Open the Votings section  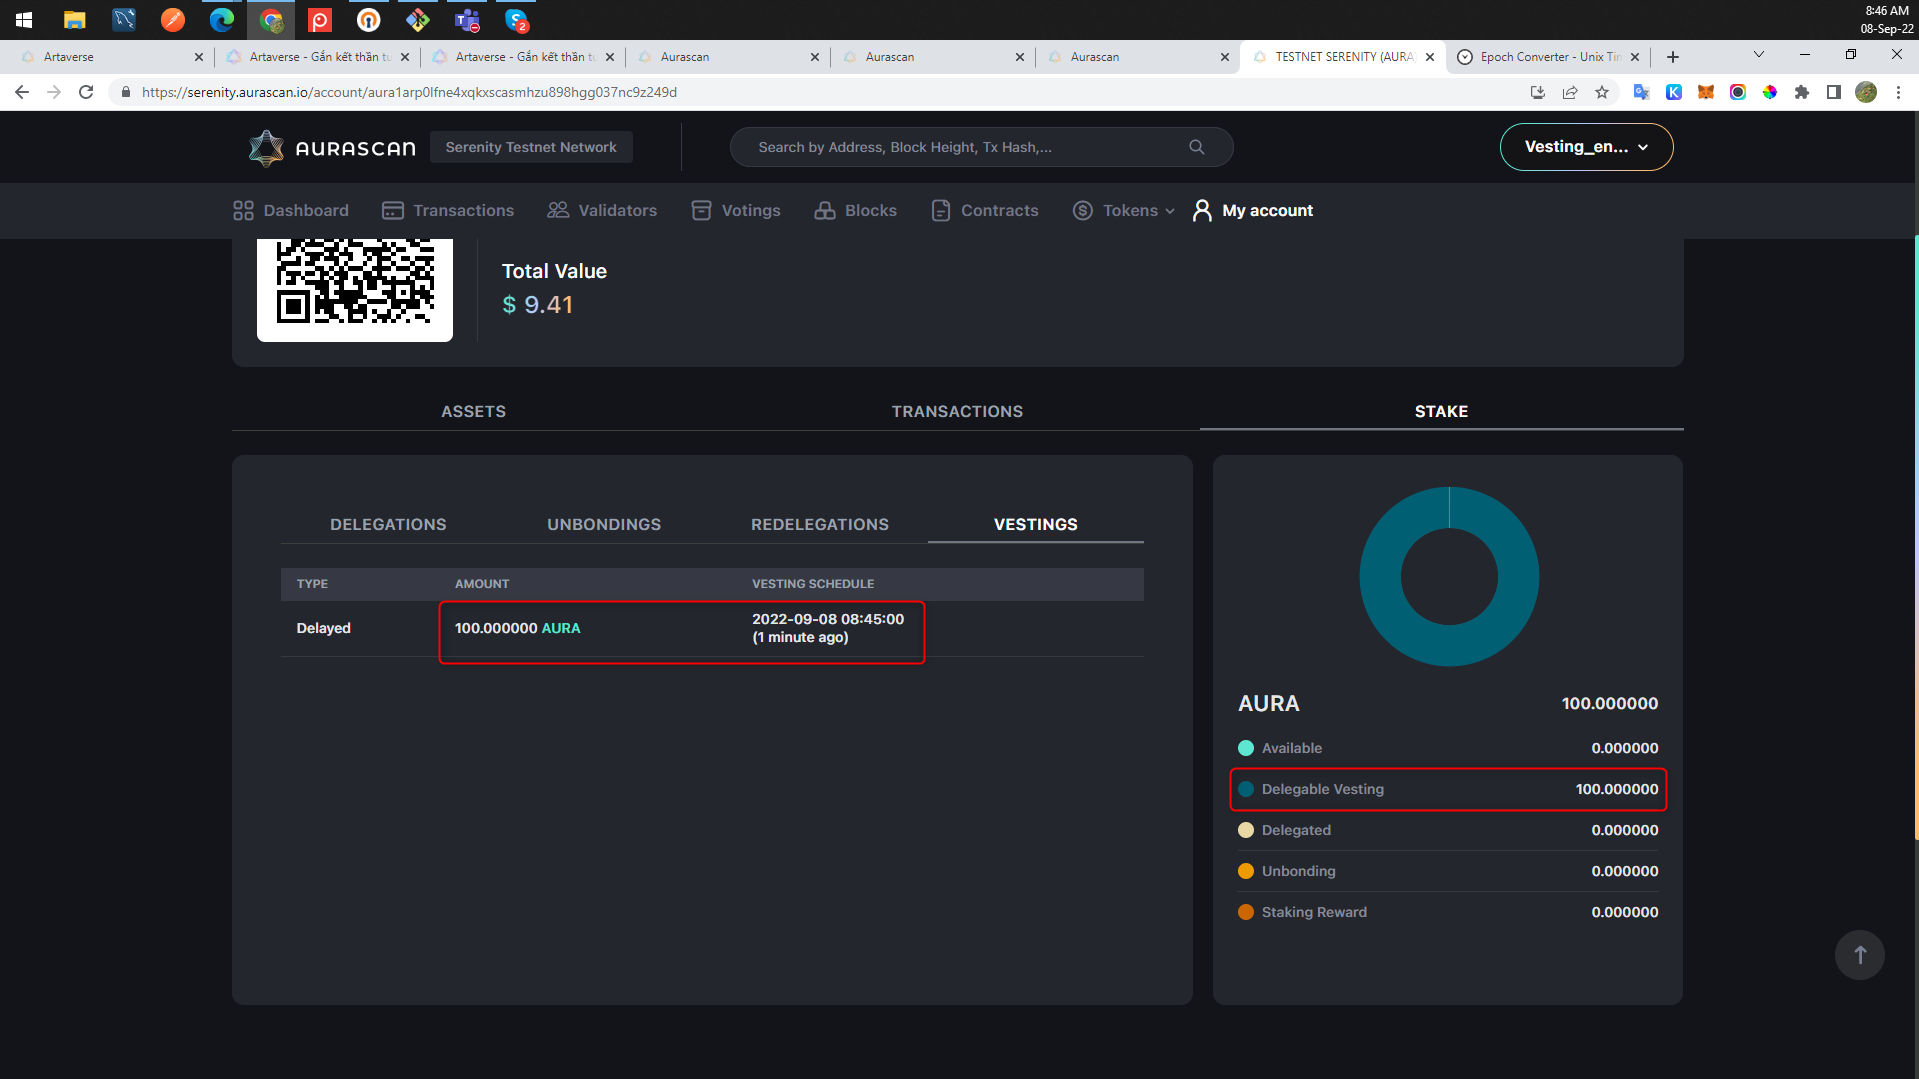(x=702, y=210)
